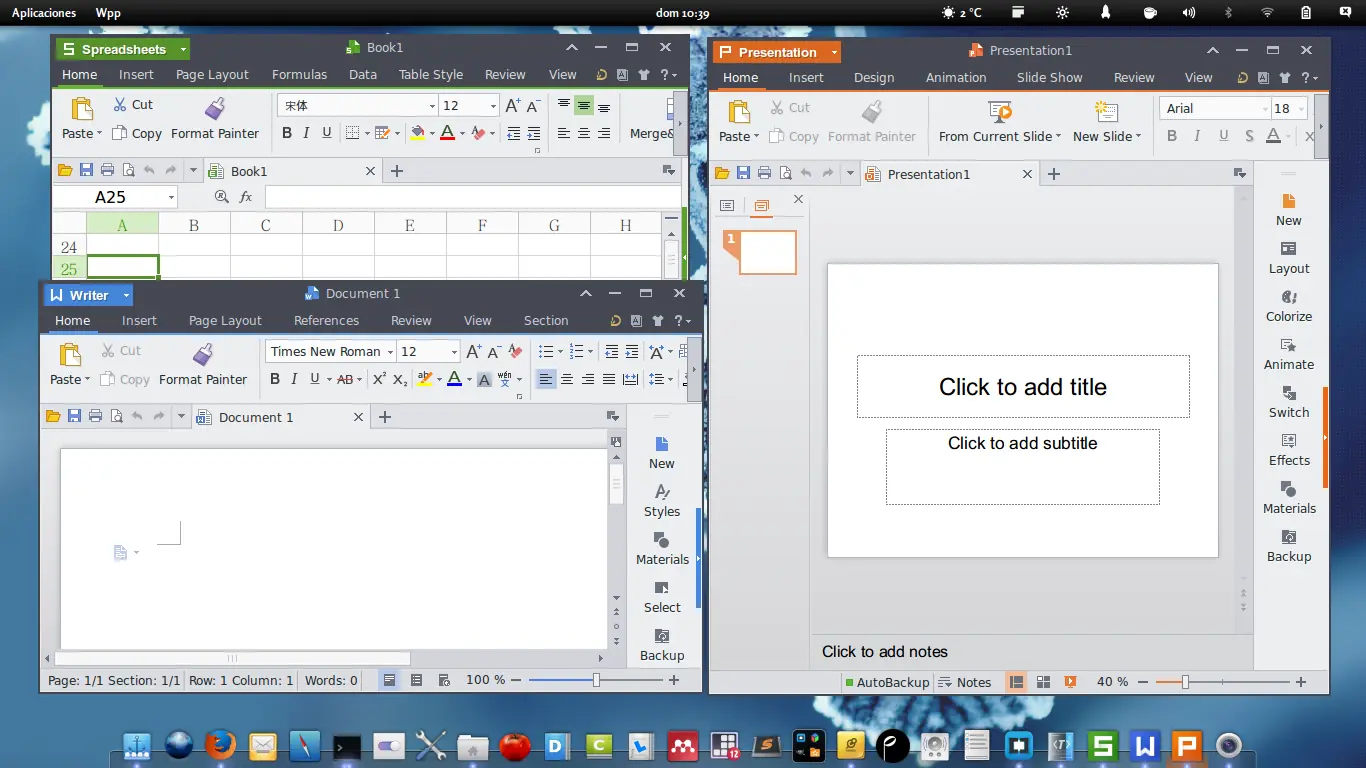This screenshot has height=768, width=1366.
Task: Click the Paste icon in Presentation ribbon
Action: click(x=739, y=112)
